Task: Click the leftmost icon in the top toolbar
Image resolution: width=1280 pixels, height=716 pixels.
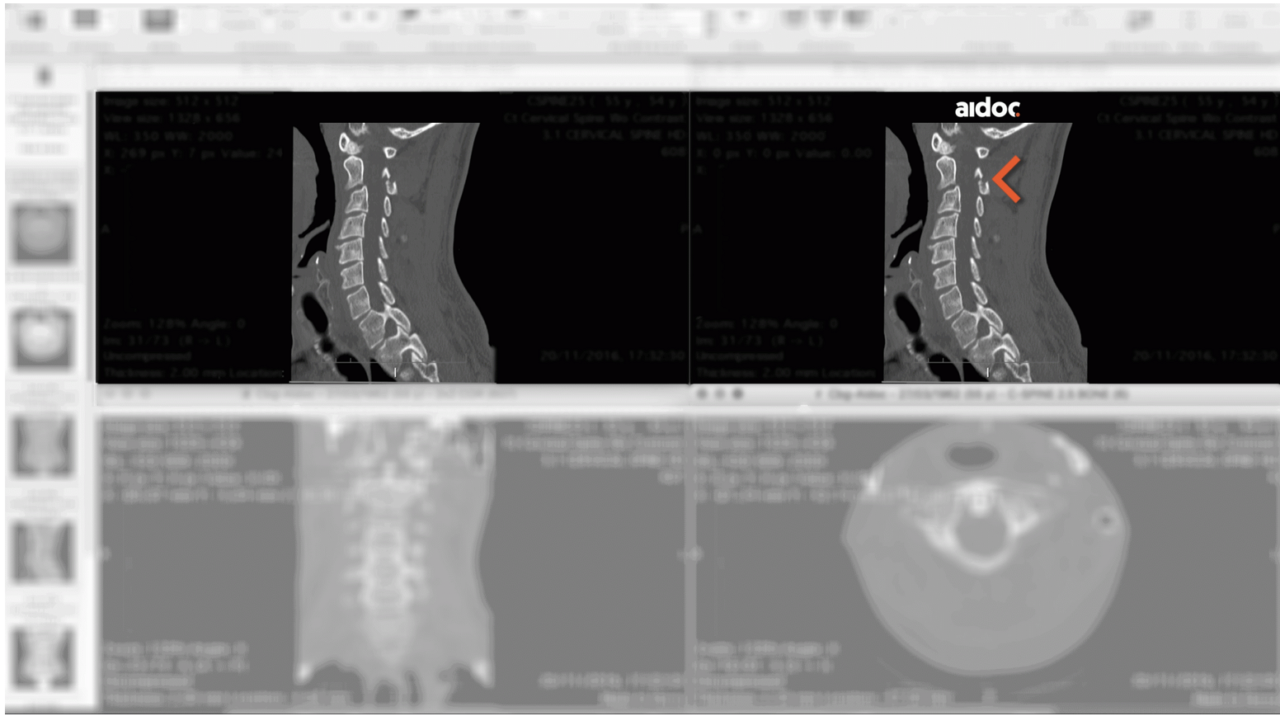Action: tap(34, 20)
